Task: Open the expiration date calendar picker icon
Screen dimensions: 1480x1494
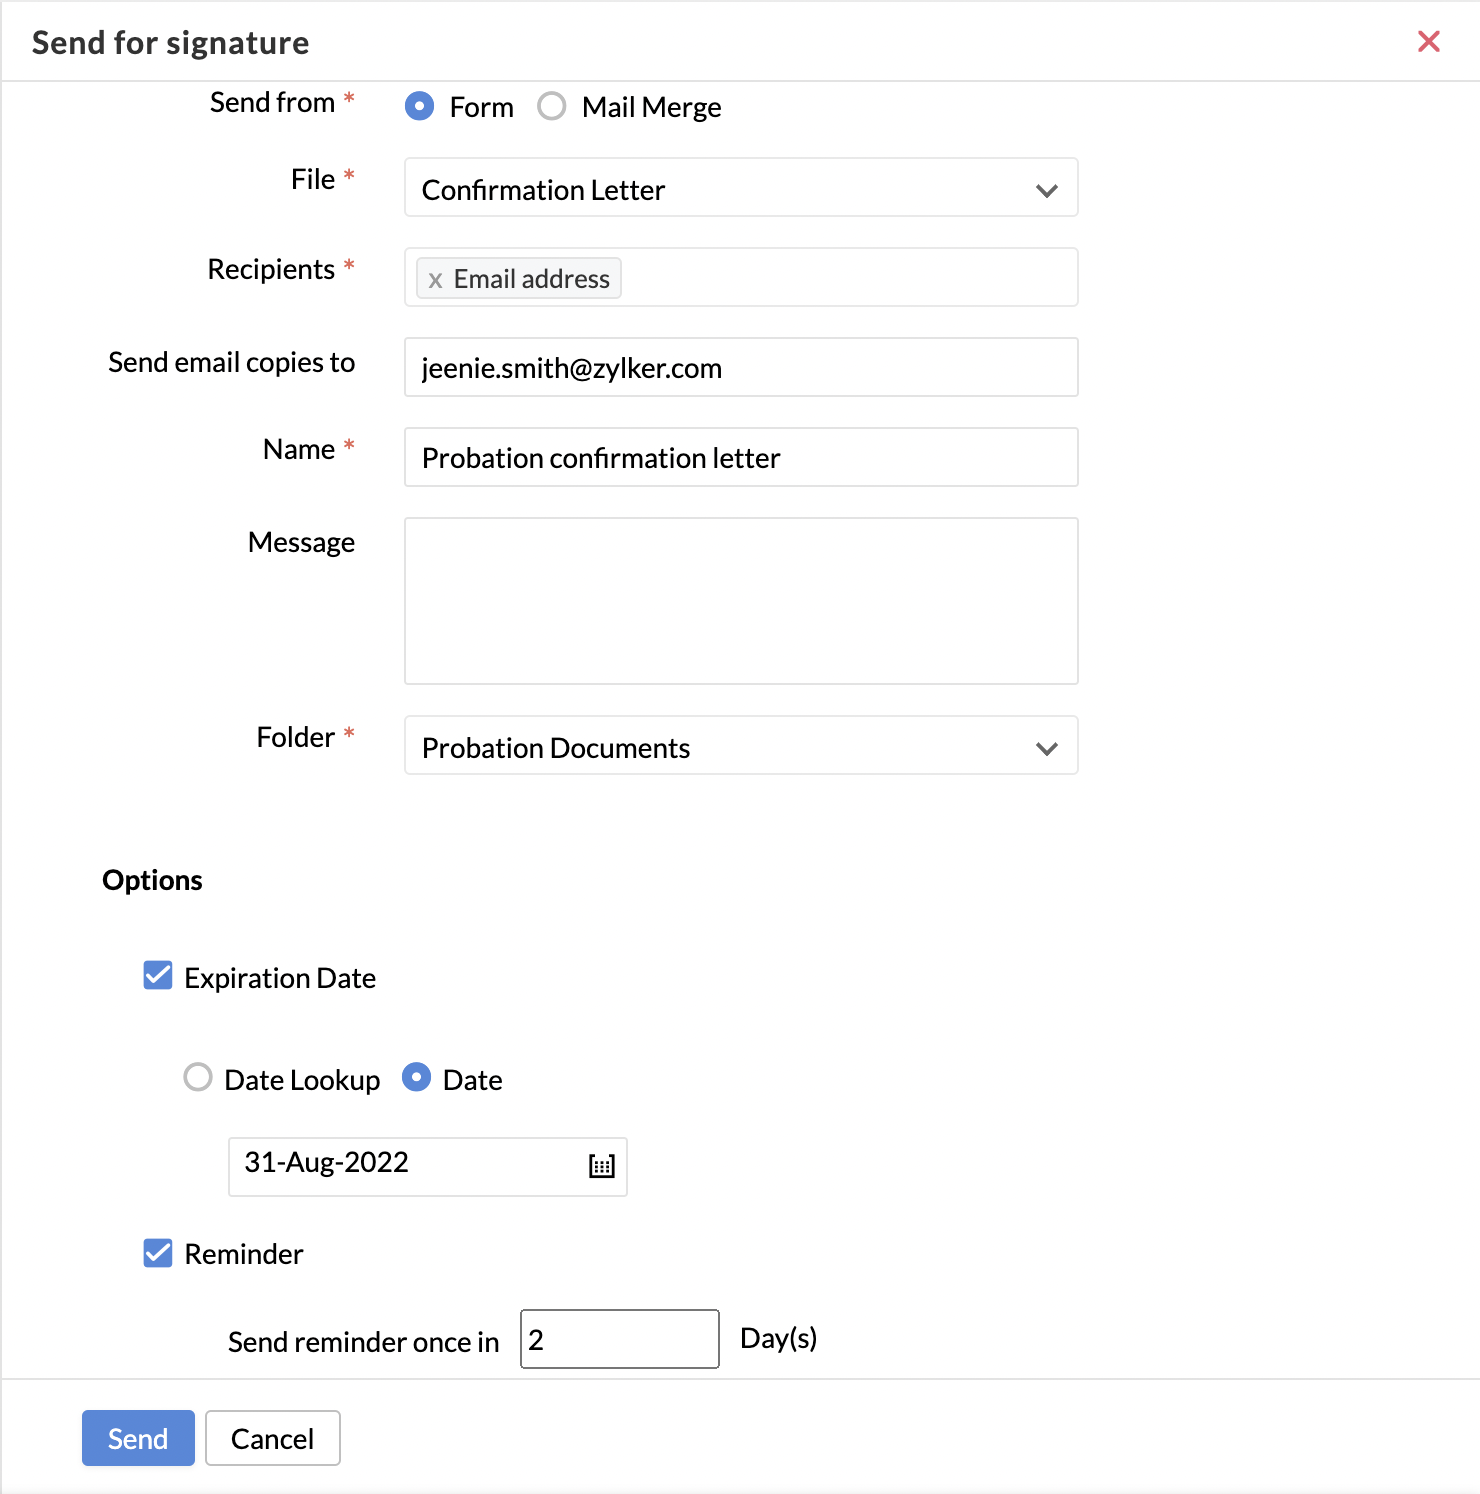Action: coord(601,1166)
